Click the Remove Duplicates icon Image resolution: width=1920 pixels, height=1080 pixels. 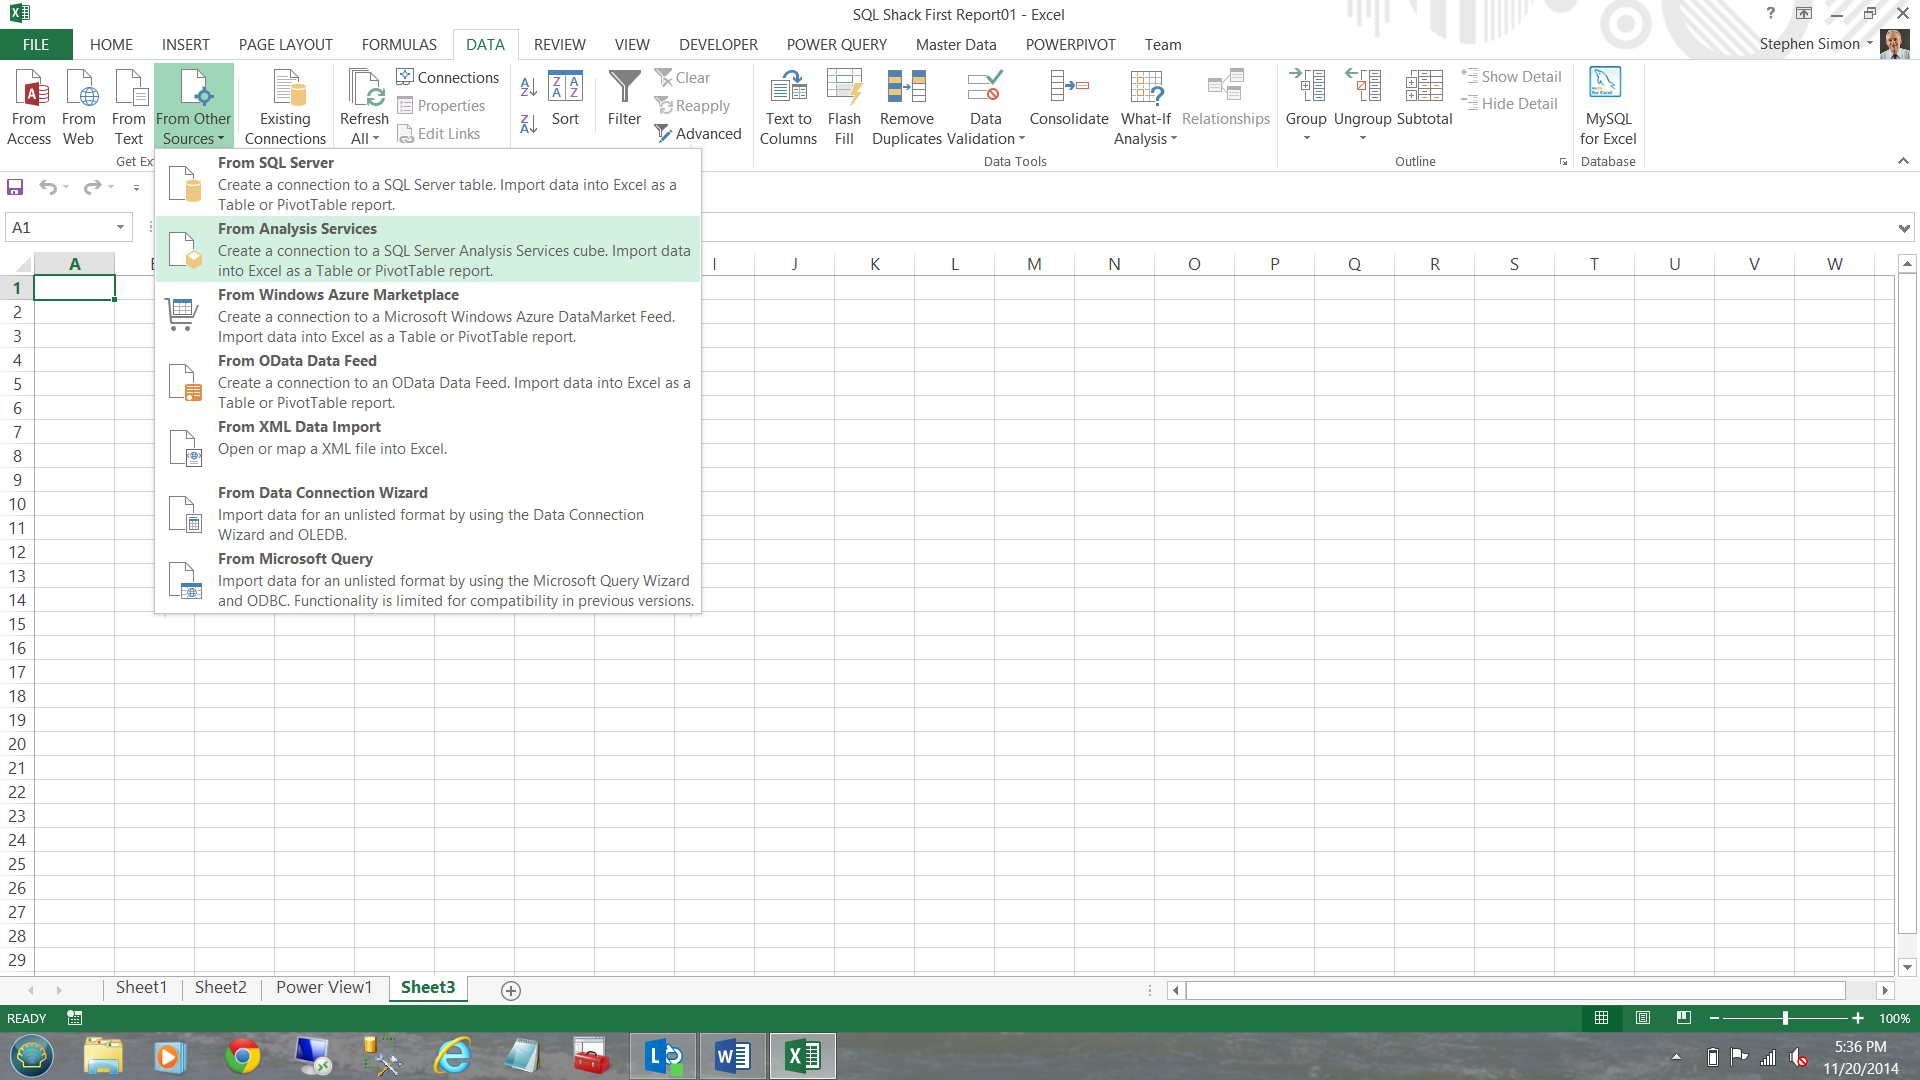click(x=906, y=88)
